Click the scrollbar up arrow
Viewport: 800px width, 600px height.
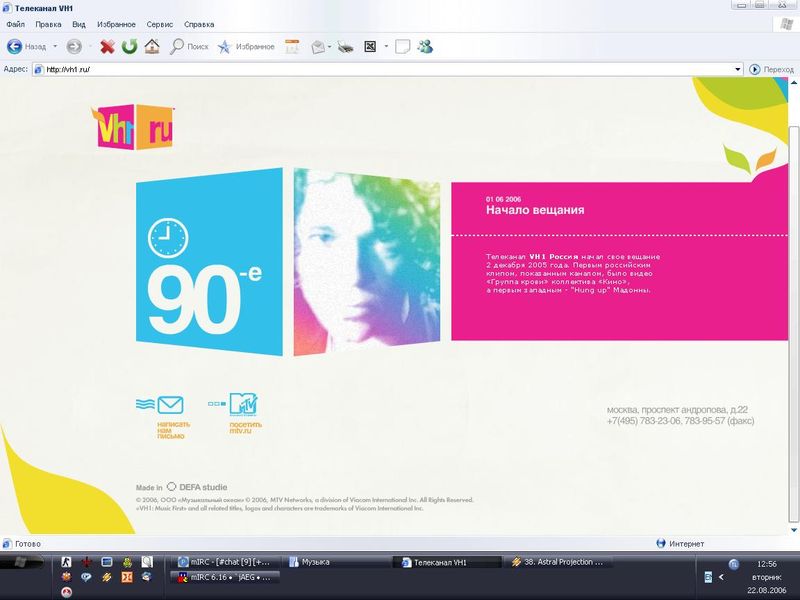click(x=793, y=82)
